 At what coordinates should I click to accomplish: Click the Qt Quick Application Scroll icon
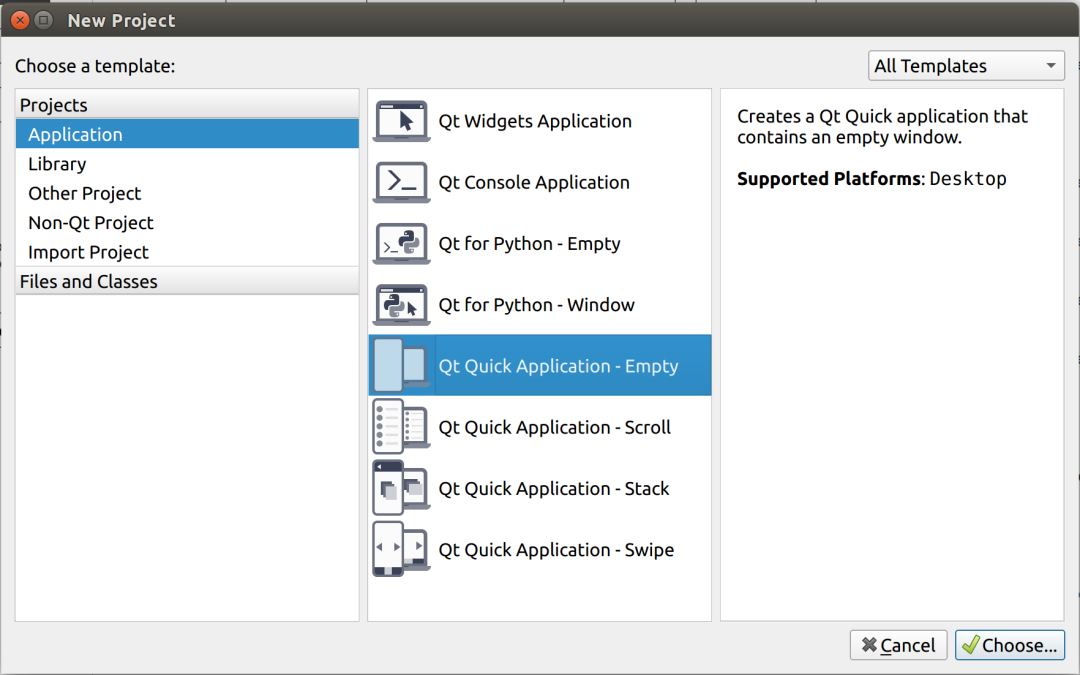point(401,427)
